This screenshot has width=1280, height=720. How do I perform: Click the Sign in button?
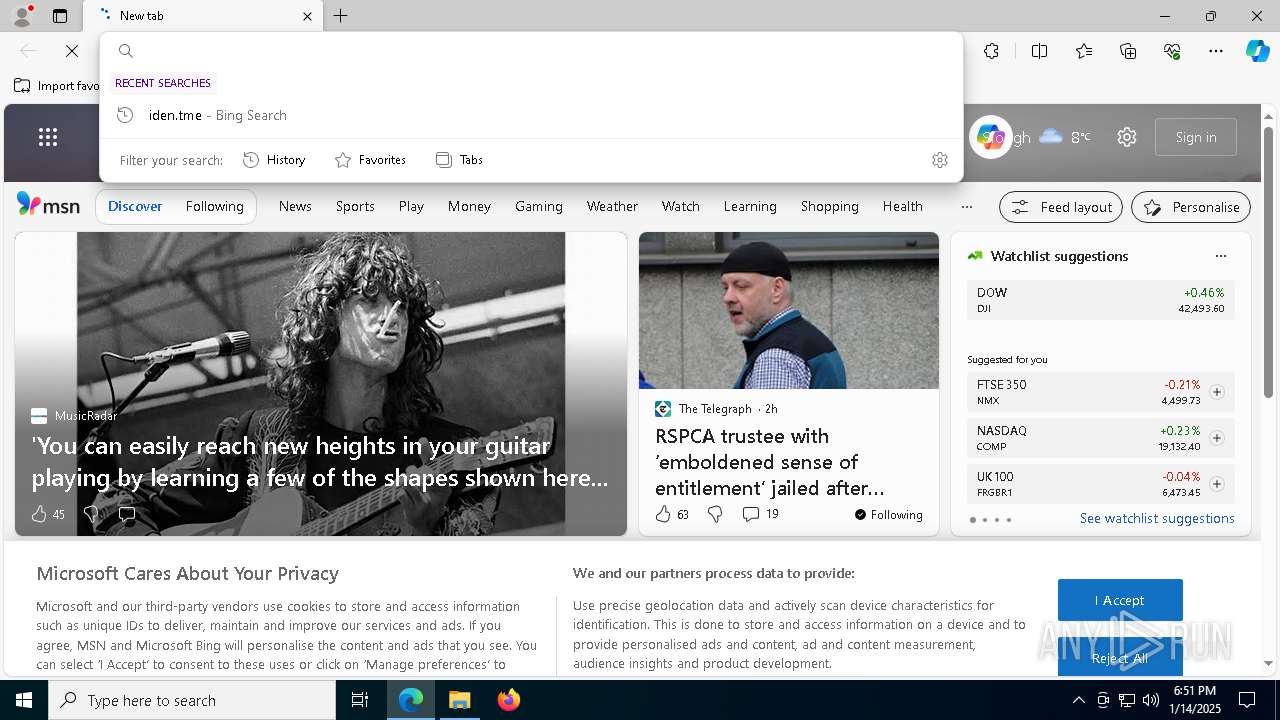[x=1196, y=137]
